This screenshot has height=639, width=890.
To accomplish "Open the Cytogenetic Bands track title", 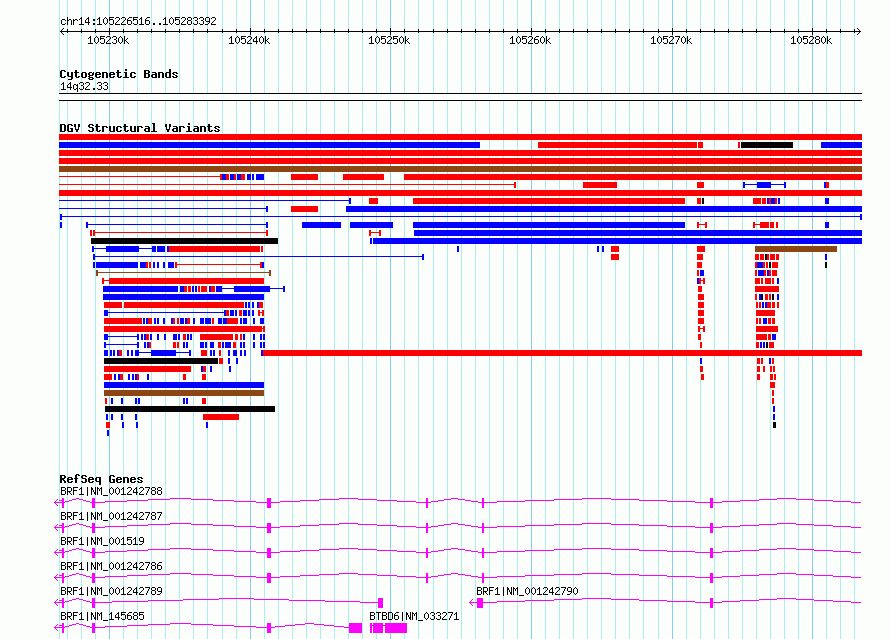I will click(119, 74).
